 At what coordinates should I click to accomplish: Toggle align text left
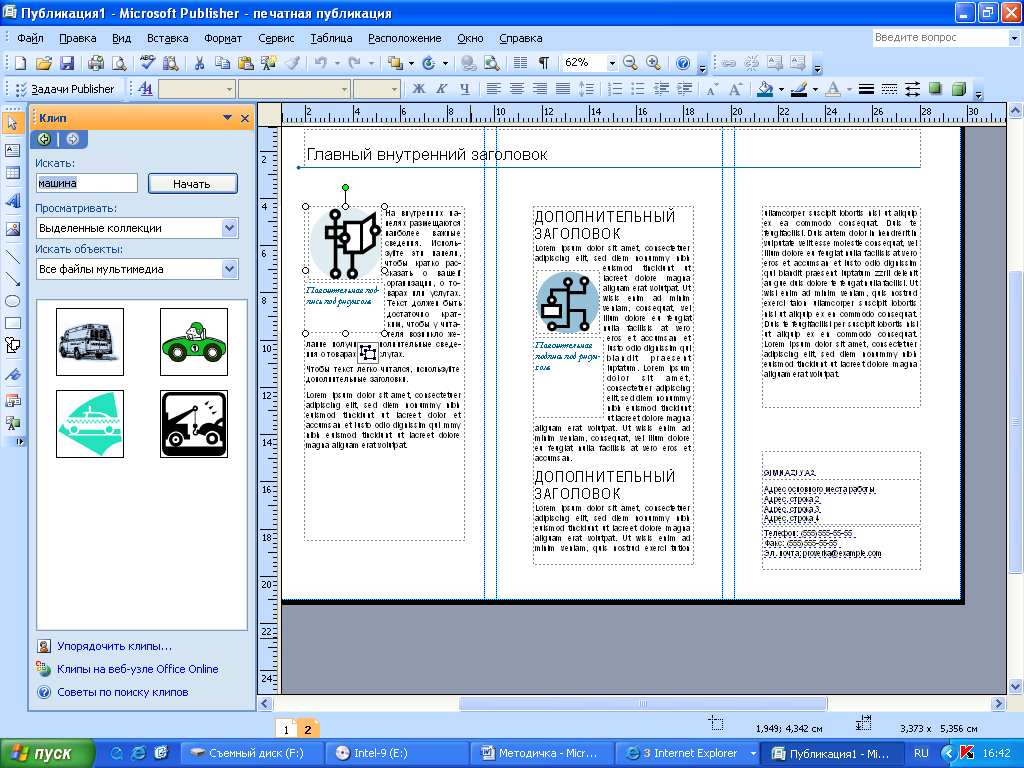[x=494, y=89]
